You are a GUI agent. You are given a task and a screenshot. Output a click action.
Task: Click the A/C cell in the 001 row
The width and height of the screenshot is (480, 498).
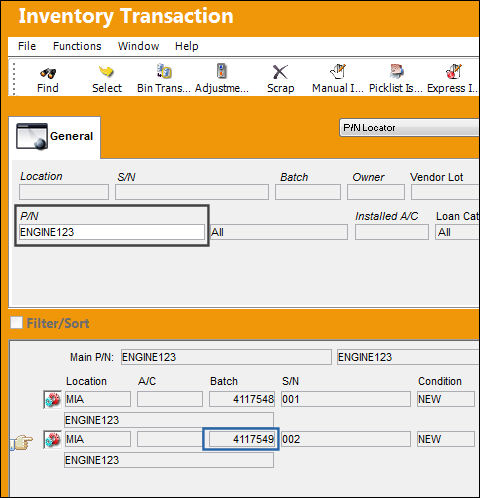pyautogui.click(x=170, y=399)
